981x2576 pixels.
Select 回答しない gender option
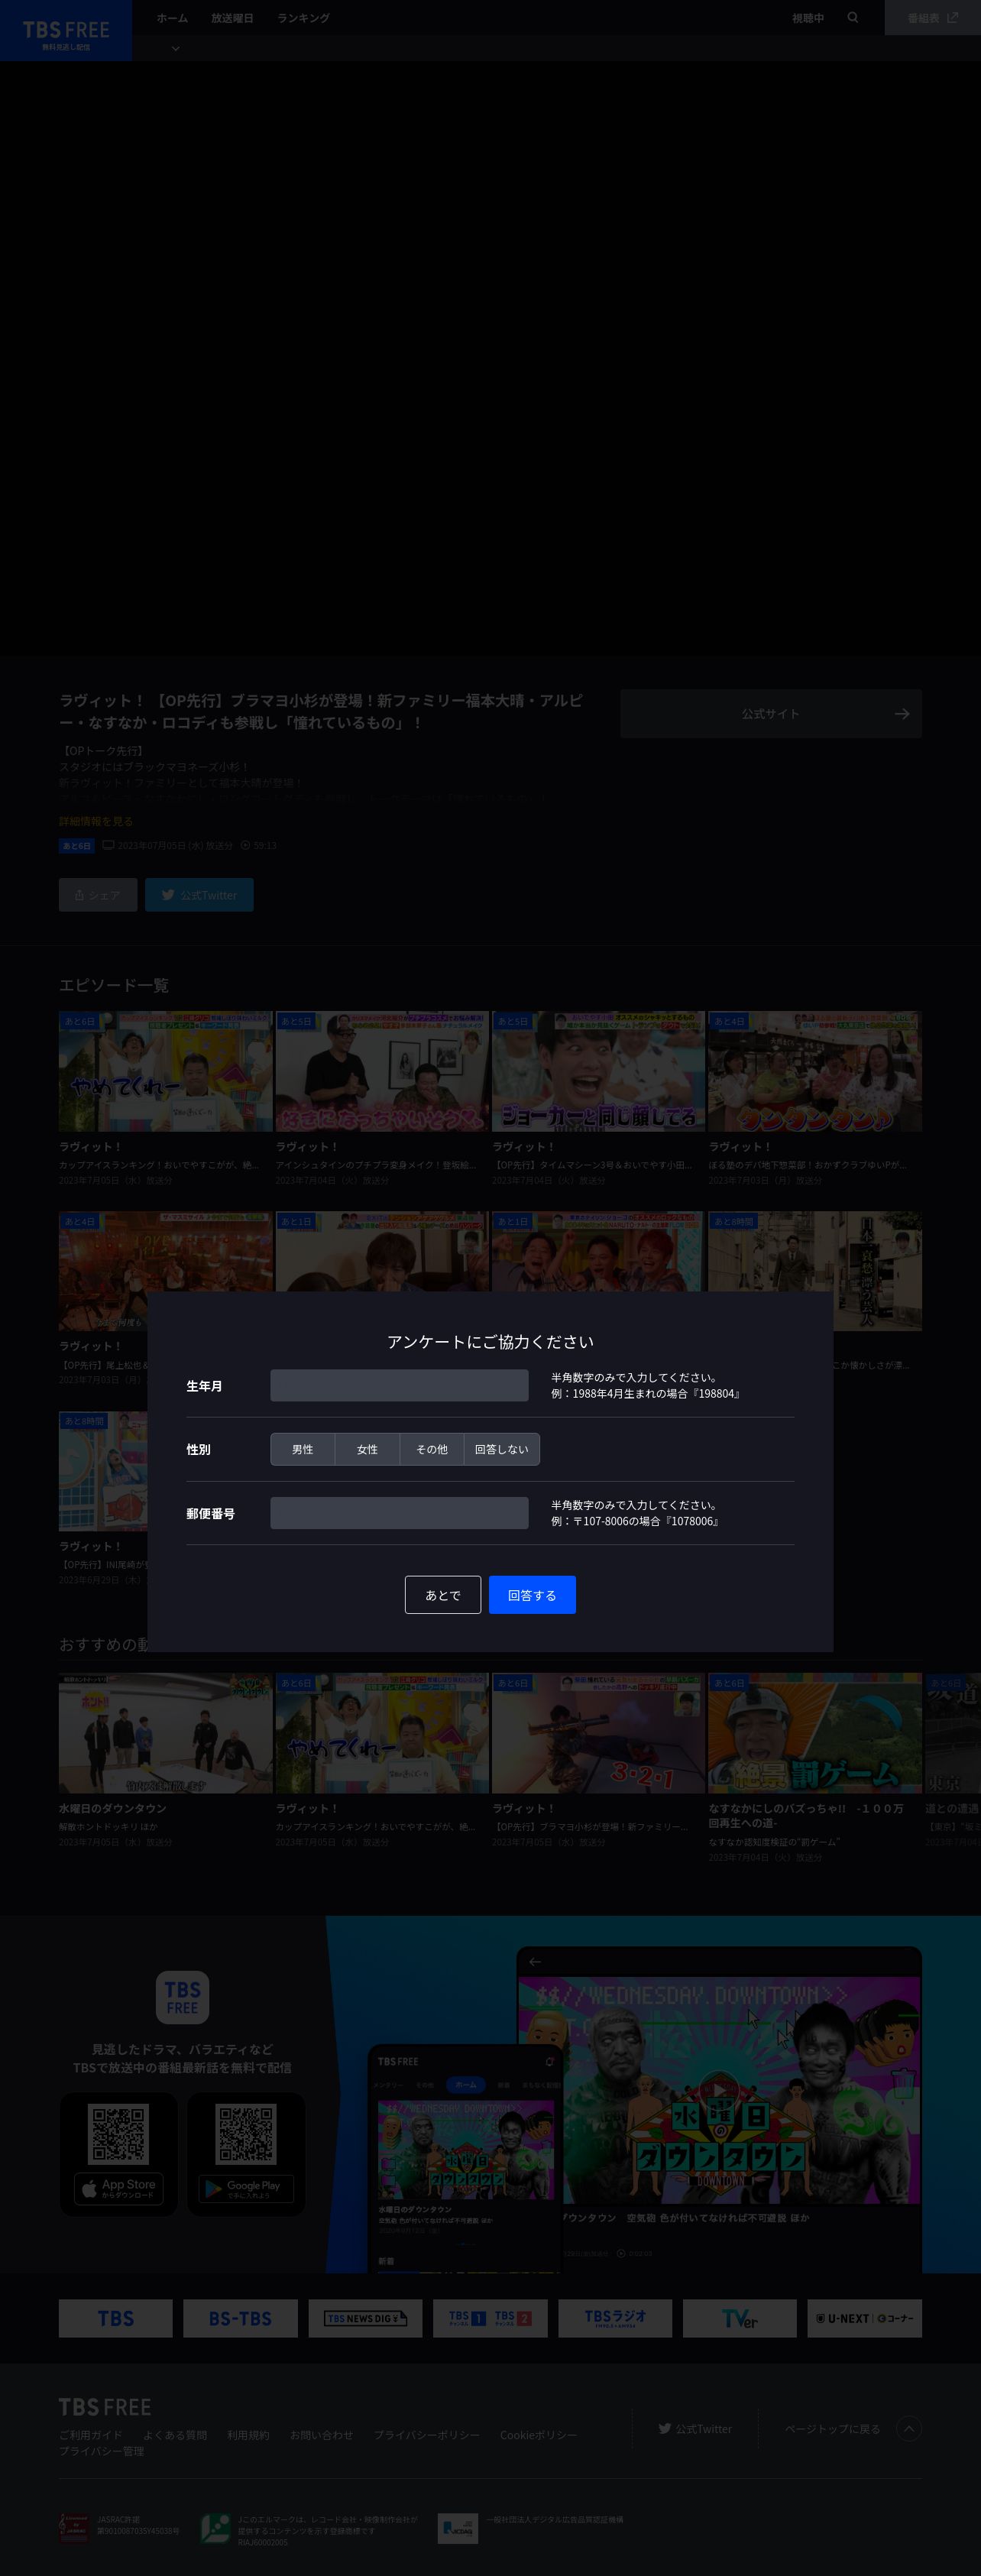(x=502, y=1449)
